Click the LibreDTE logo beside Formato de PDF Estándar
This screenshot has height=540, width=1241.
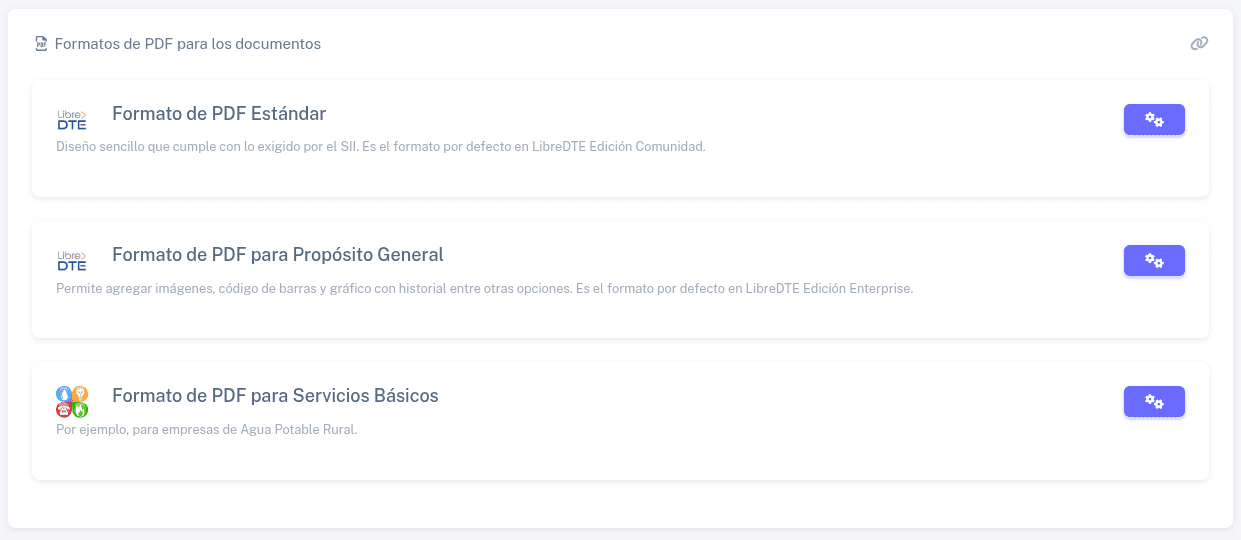click(72, 120)
